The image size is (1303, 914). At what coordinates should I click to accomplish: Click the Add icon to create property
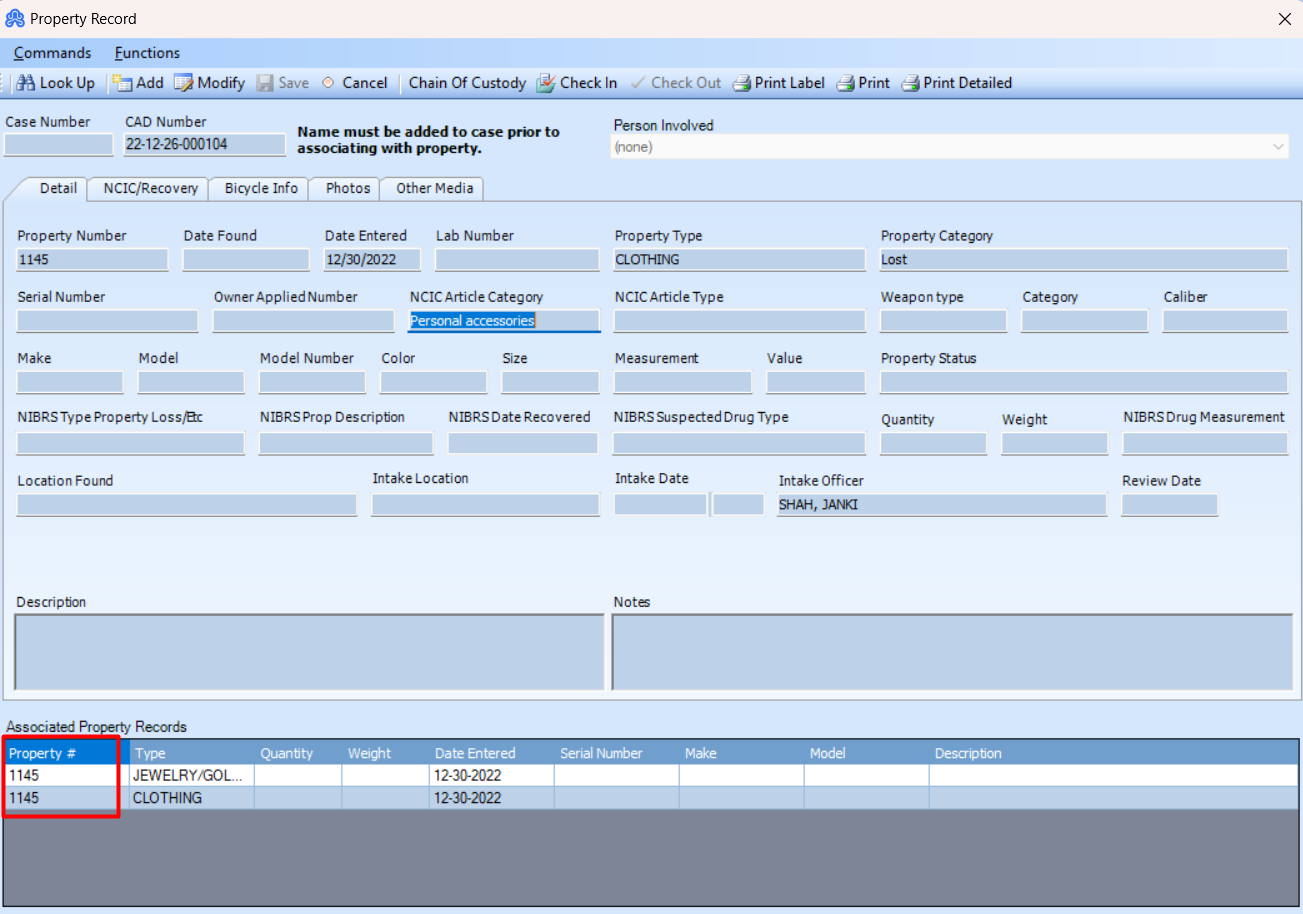[x=138, y=83]
